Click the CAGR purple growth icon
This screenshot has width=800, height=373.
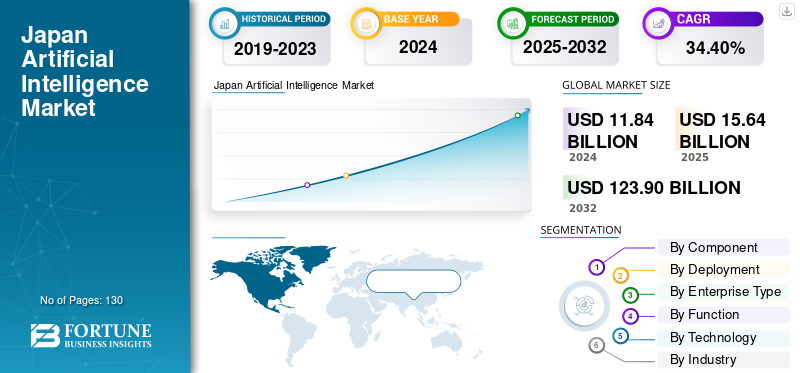click(658, 23)
